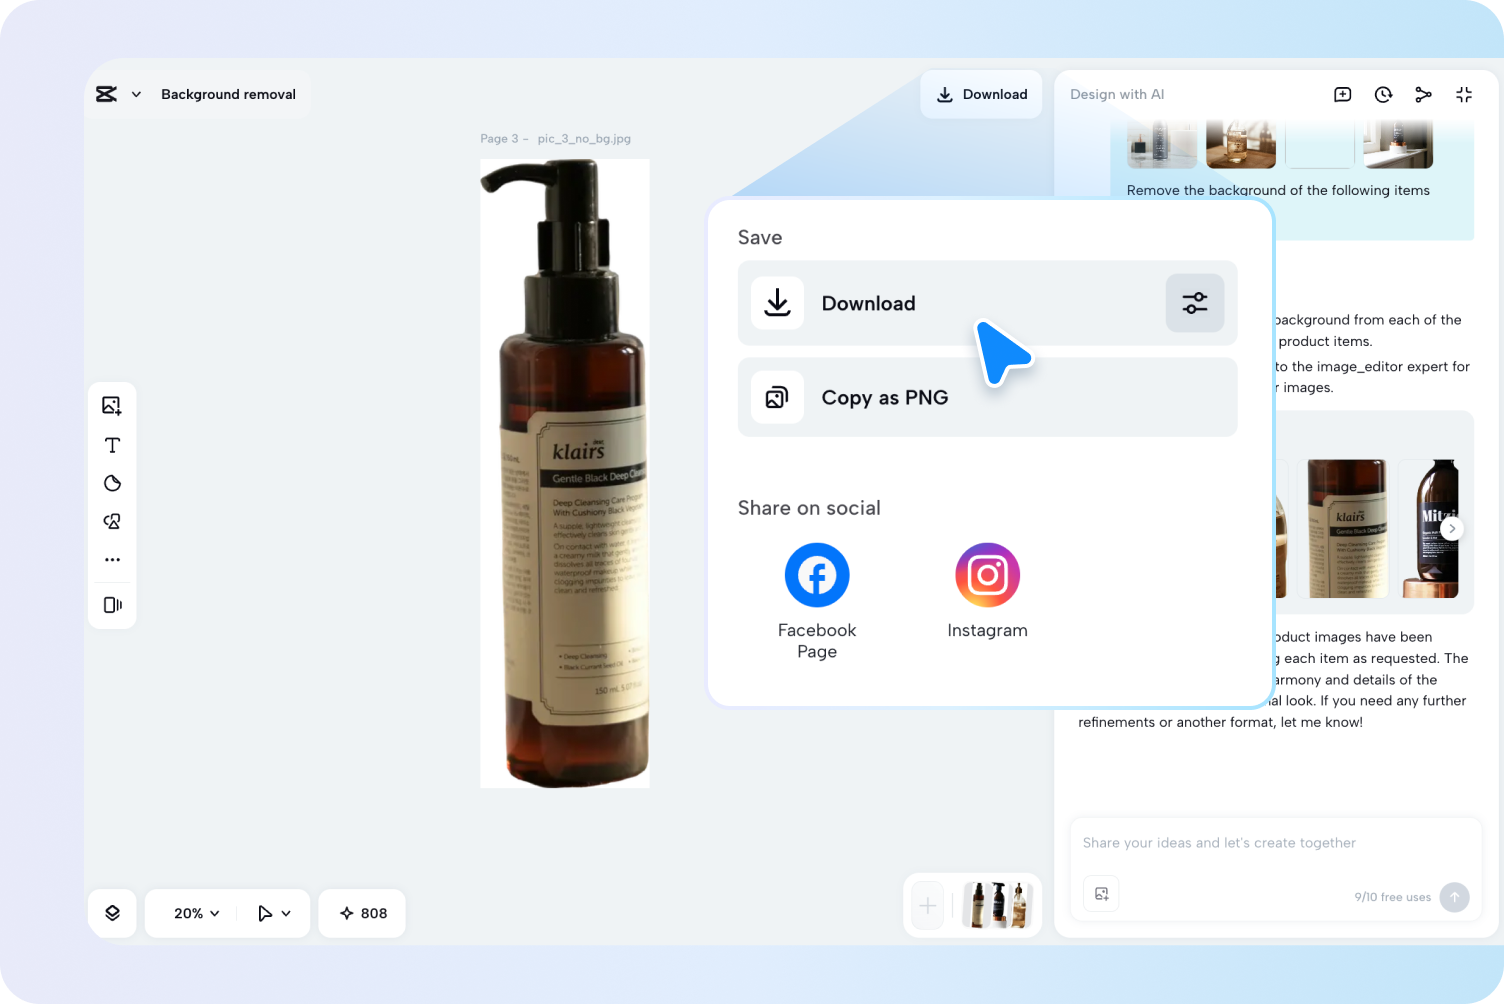Click the top Download button
Image resolution: width=1504 pixels, height=1004 pixels.
coord(981,94)
